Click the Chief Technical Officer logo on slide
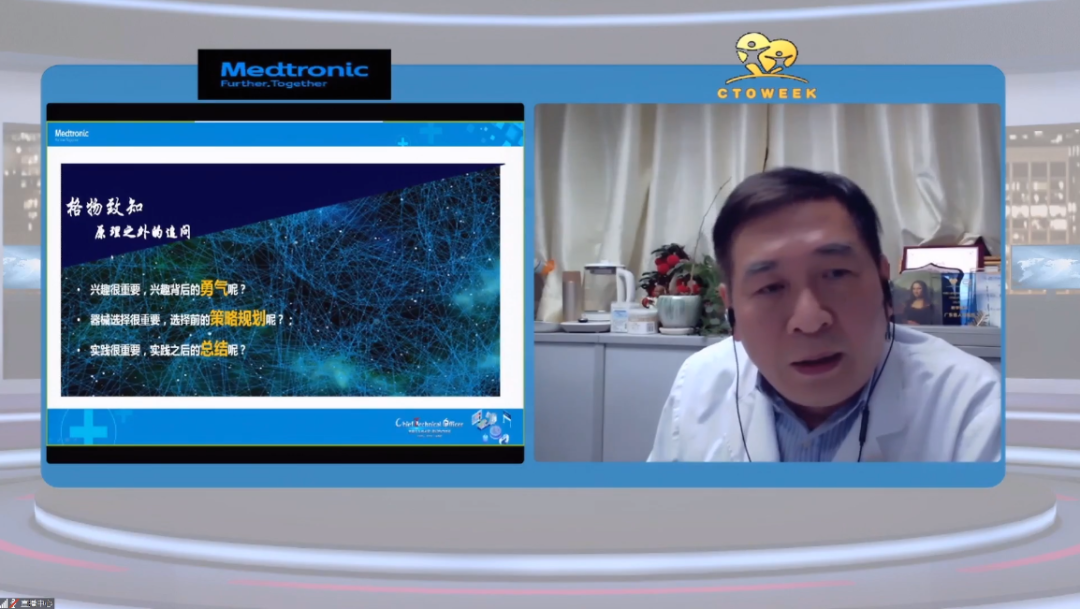The height and width of the screenshot is (609, 1080). tap(429, 425)
